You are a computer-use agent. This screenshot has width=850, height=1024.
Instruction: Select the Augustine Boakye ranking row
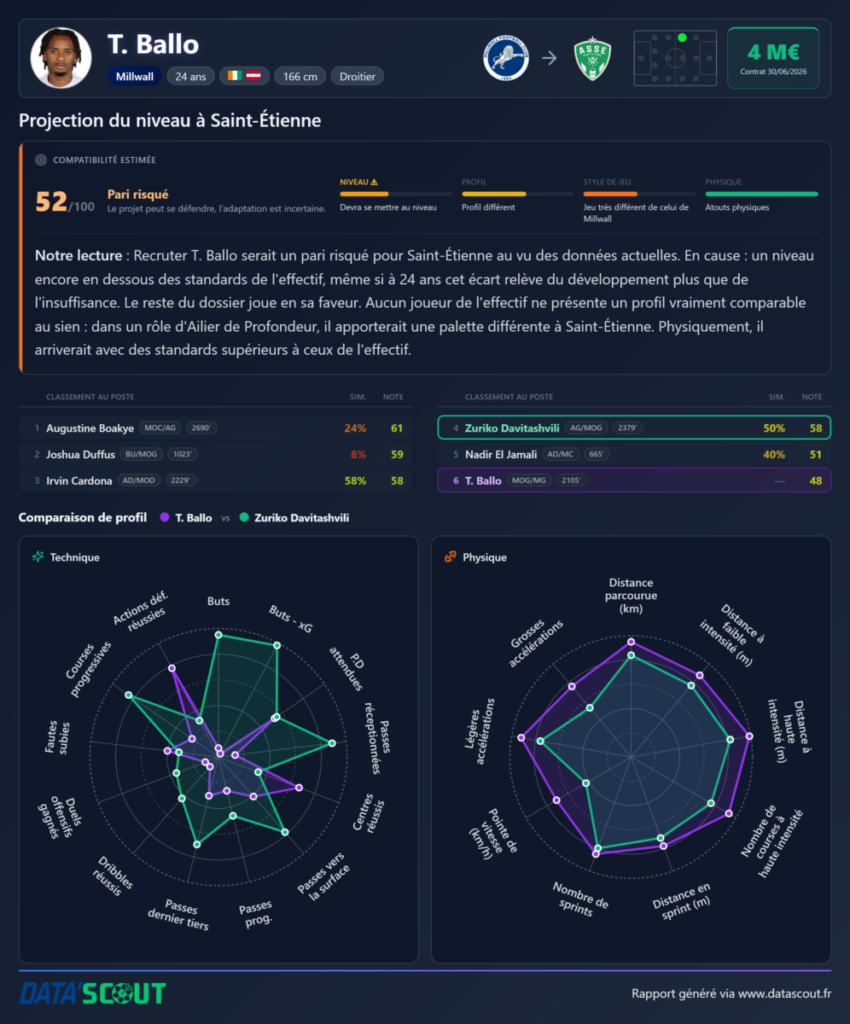pyautogui.click(x=215, y=428)
